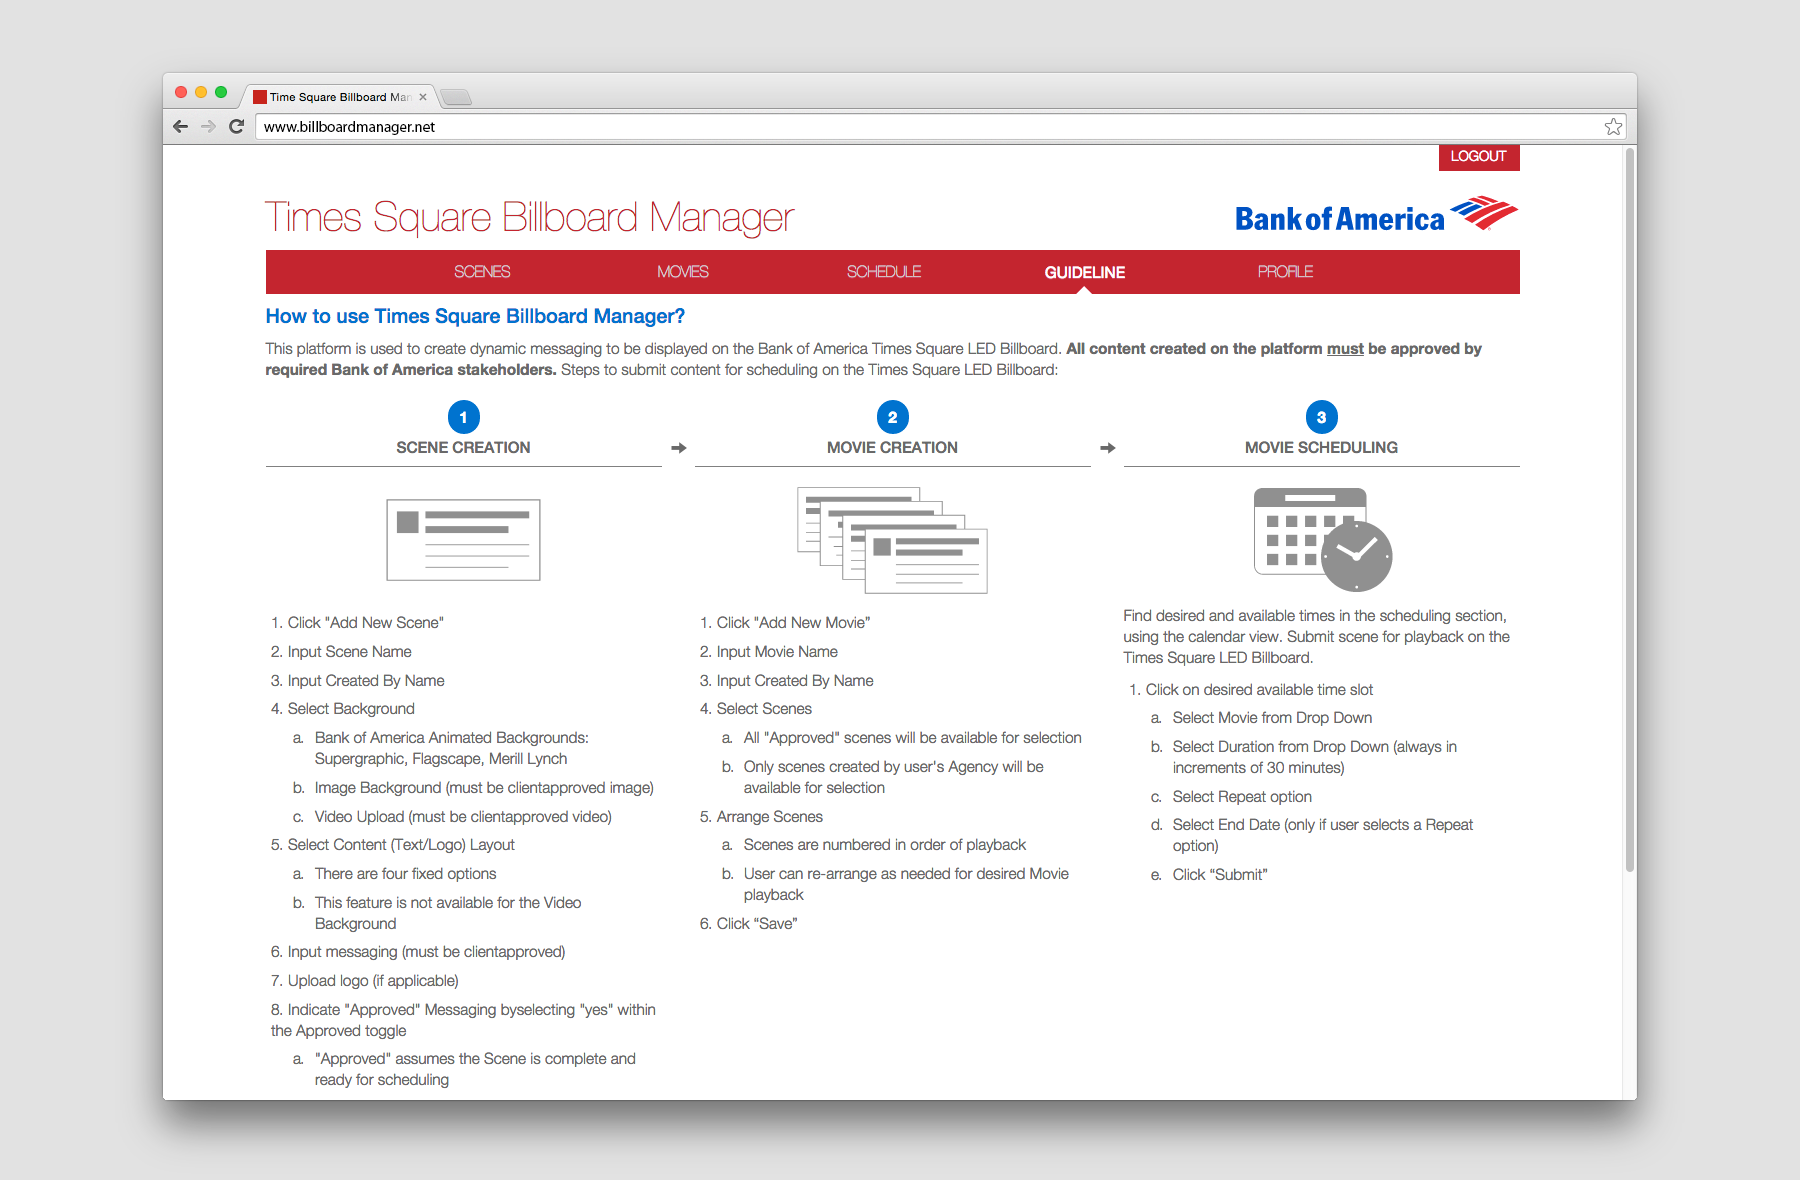The width and height of the screenshot is (1800, 1180).
Task: Open the MOVIES tab
Action: [683, 272]
